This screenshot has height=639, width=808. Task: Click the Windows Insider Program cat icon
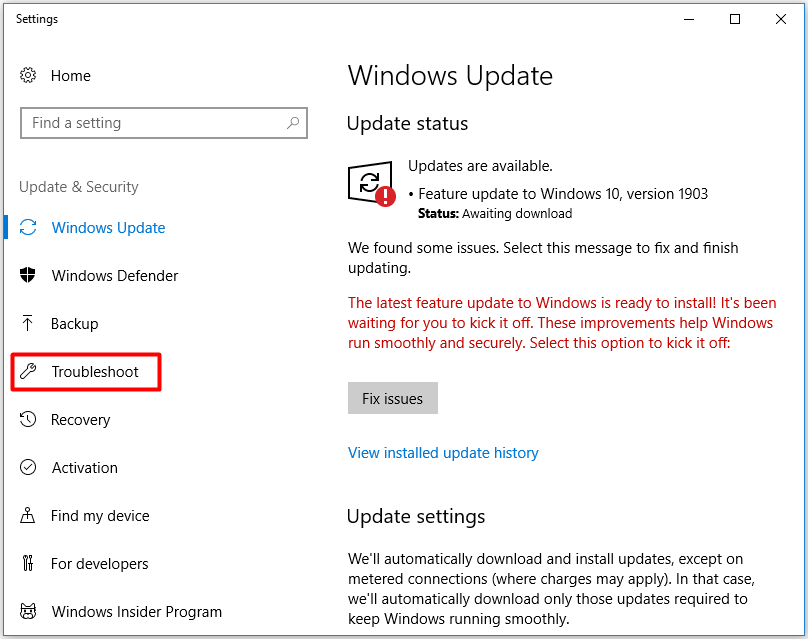(x=28, y=611)
